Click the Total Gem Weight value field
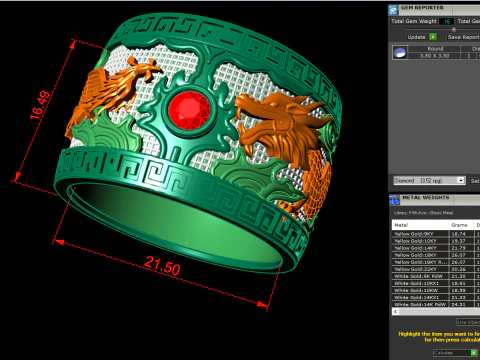The image size is (480, 360). click(x=447, y=21)
